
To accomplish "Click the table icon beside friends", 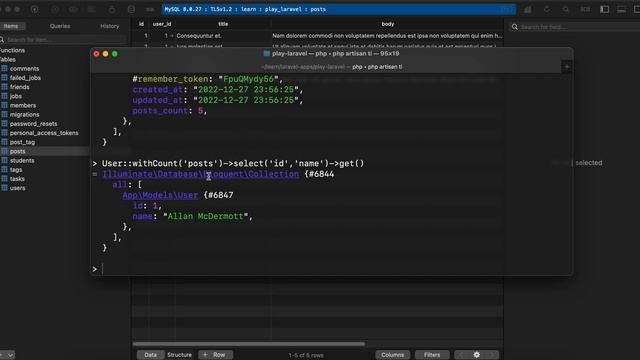I will (x=4, y=87).
